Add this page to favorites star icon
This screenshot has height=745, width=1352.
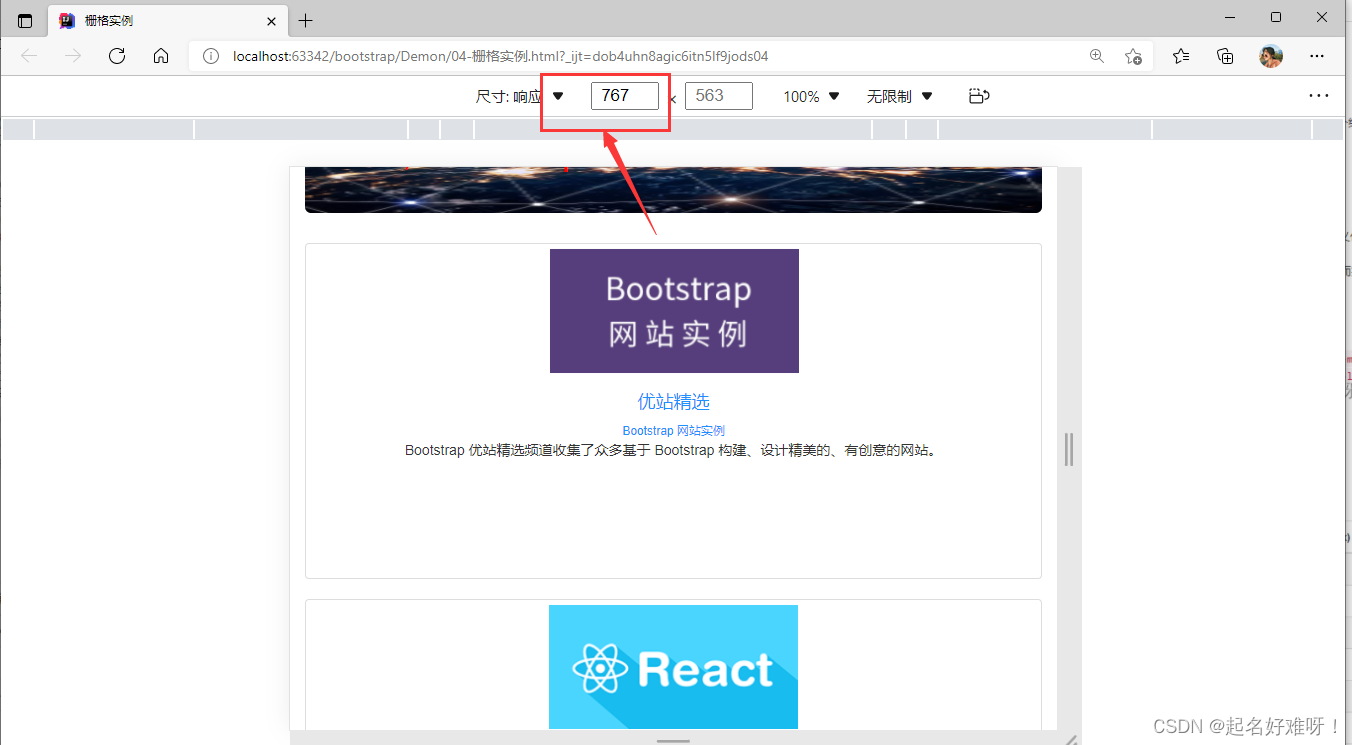coord(1133,56)
